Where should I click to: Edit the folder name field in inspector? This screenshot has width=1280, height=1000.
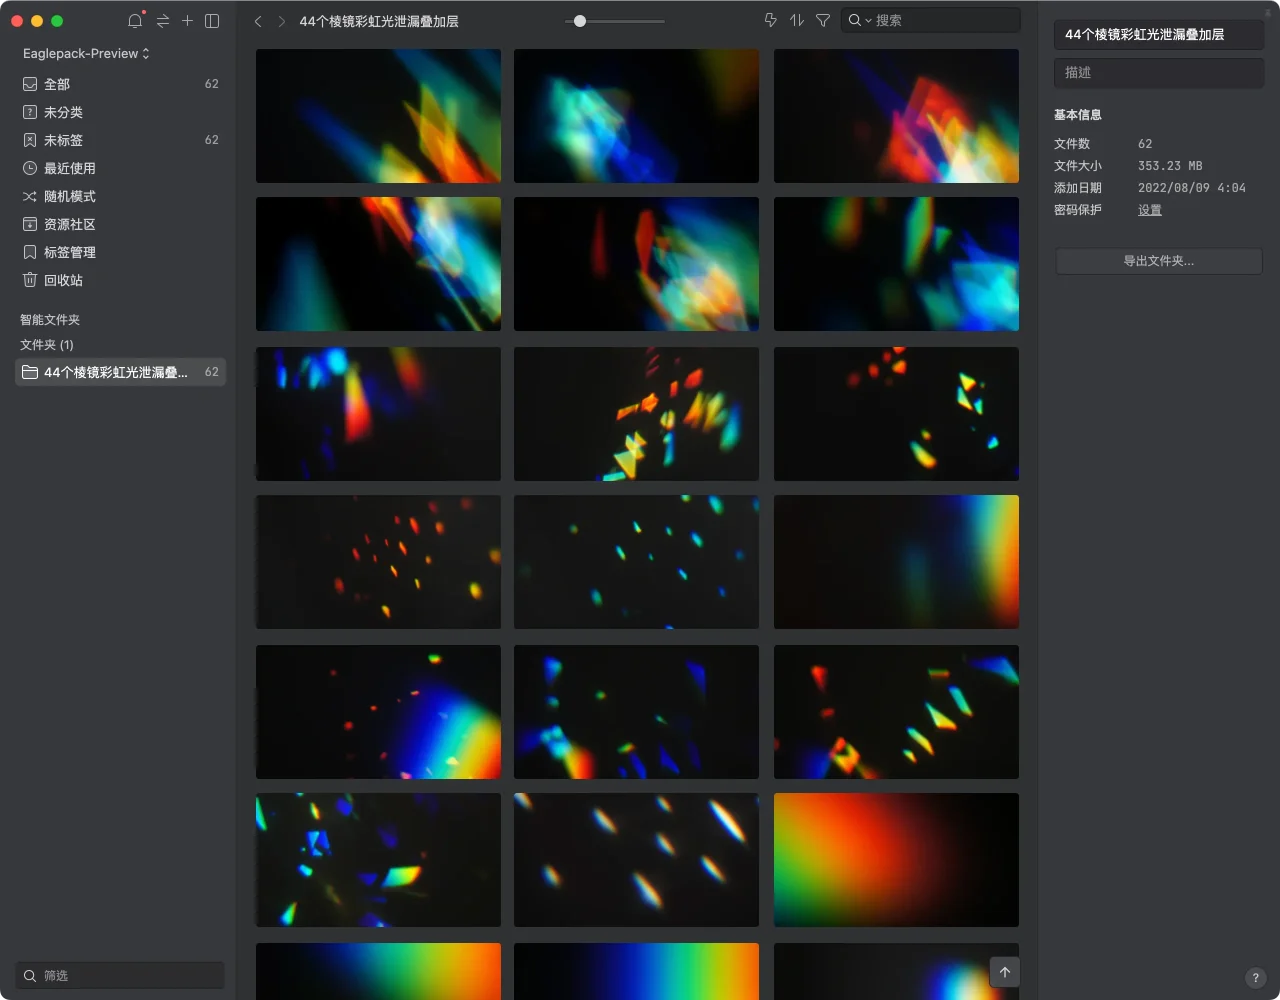(1159, 34)
